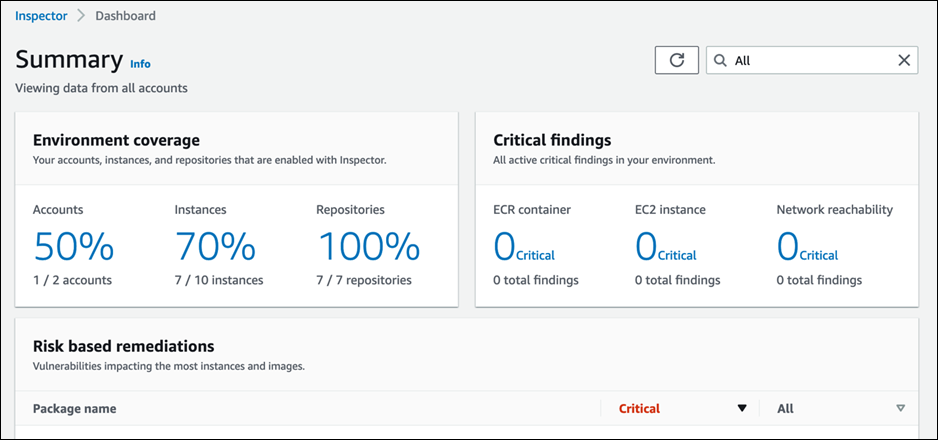This screenshot has height=440, width=938.
Task: Click the Repositories label
Action: (x=351, y=210)
